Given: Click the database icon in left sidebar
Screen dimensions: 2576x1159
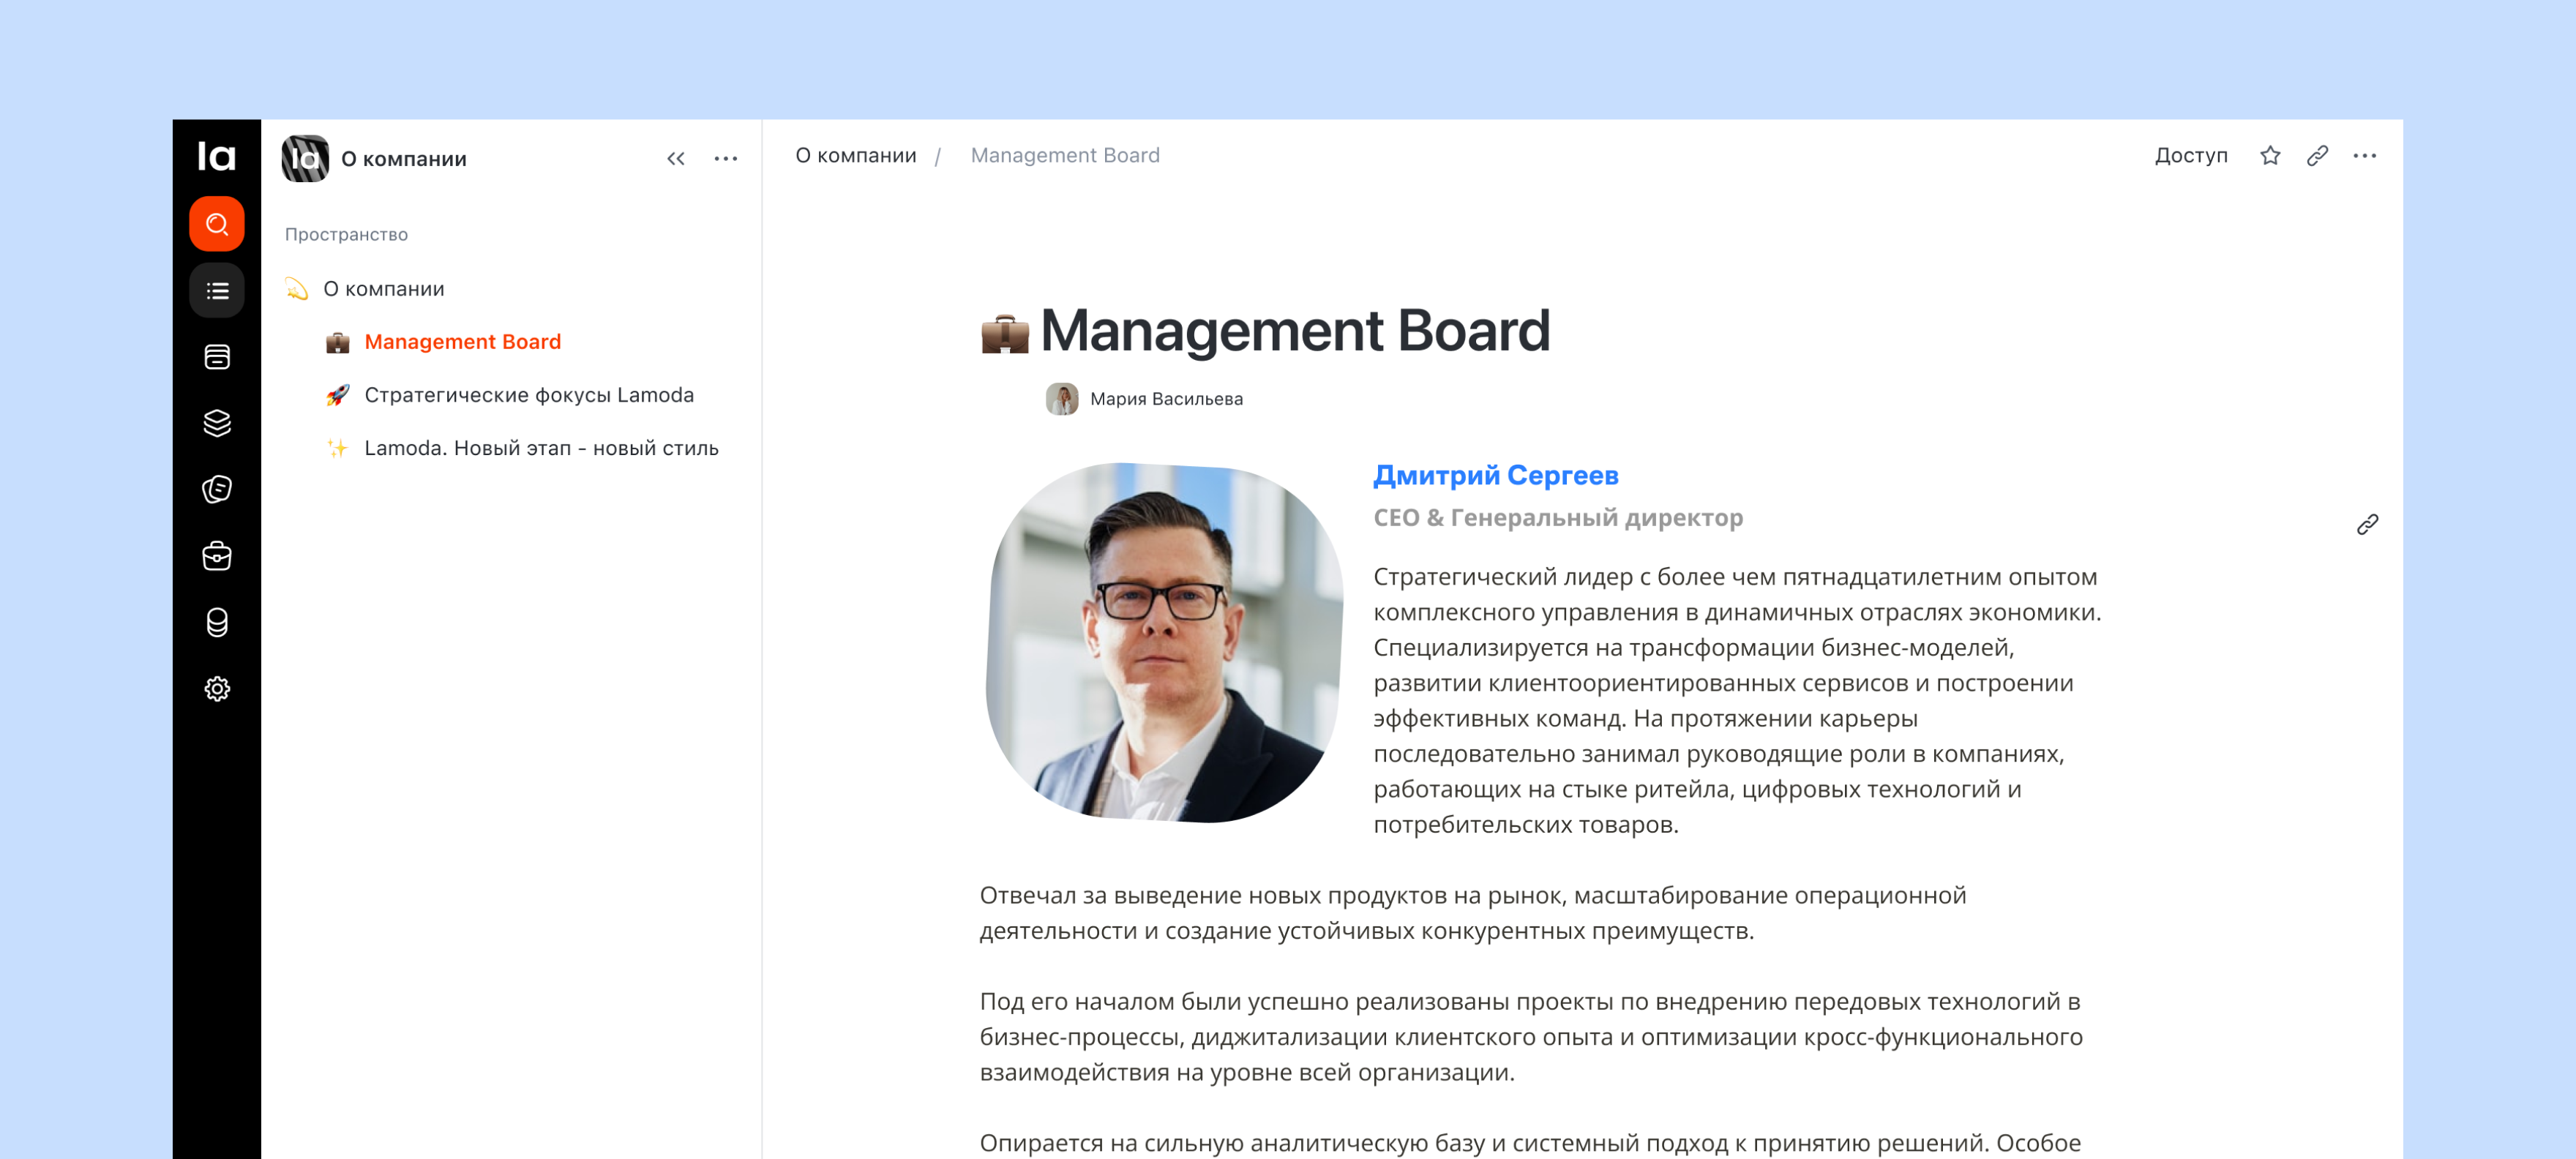Looking at the screenshot, I should point(216,622).
